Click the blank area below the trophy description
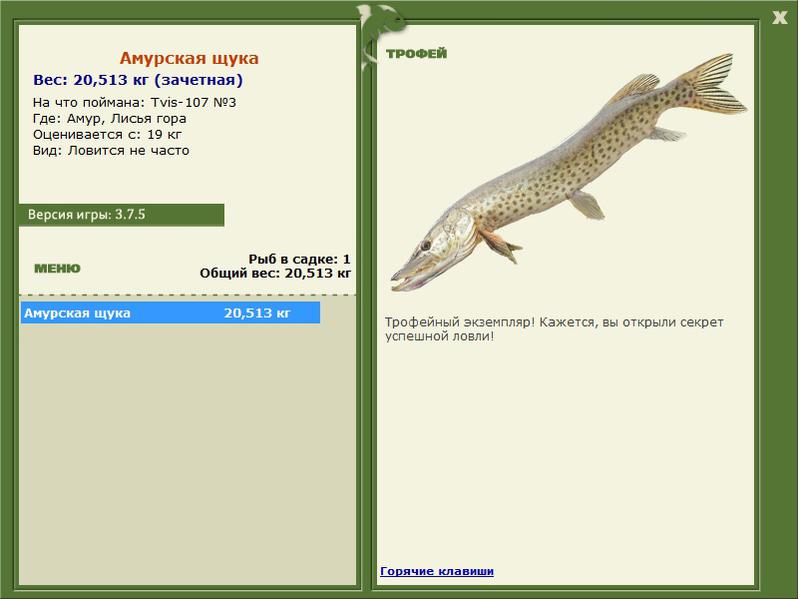800x599 pixels. coord(565,454)
